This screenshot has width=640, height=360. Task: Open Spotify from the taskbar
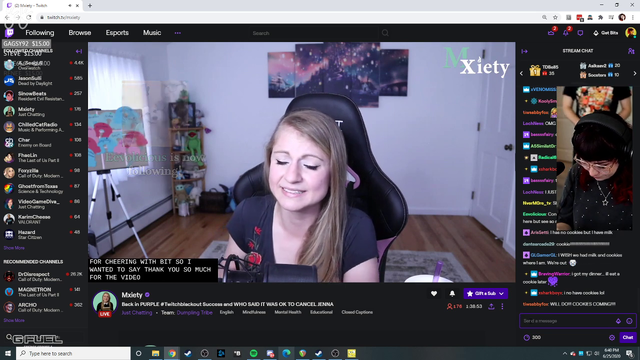253,353
